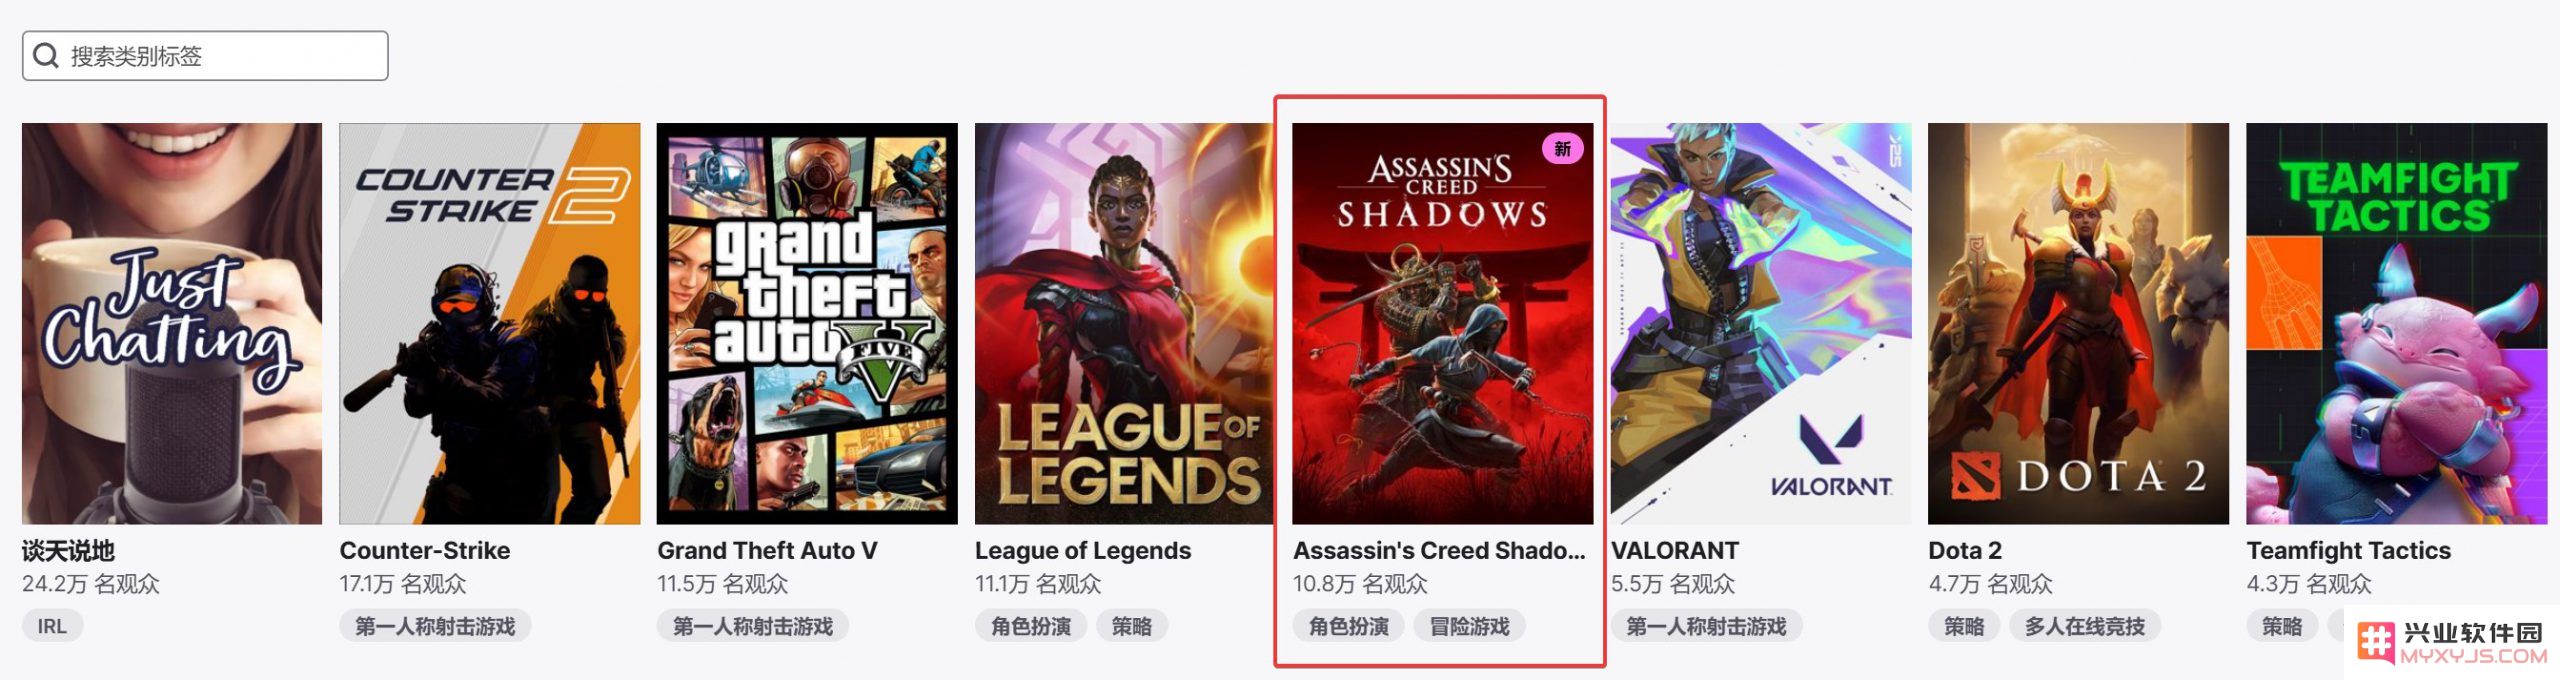Click the pink '新' badge icon
This screenshot has height=680, width=2560.
tap(1562, 149)
